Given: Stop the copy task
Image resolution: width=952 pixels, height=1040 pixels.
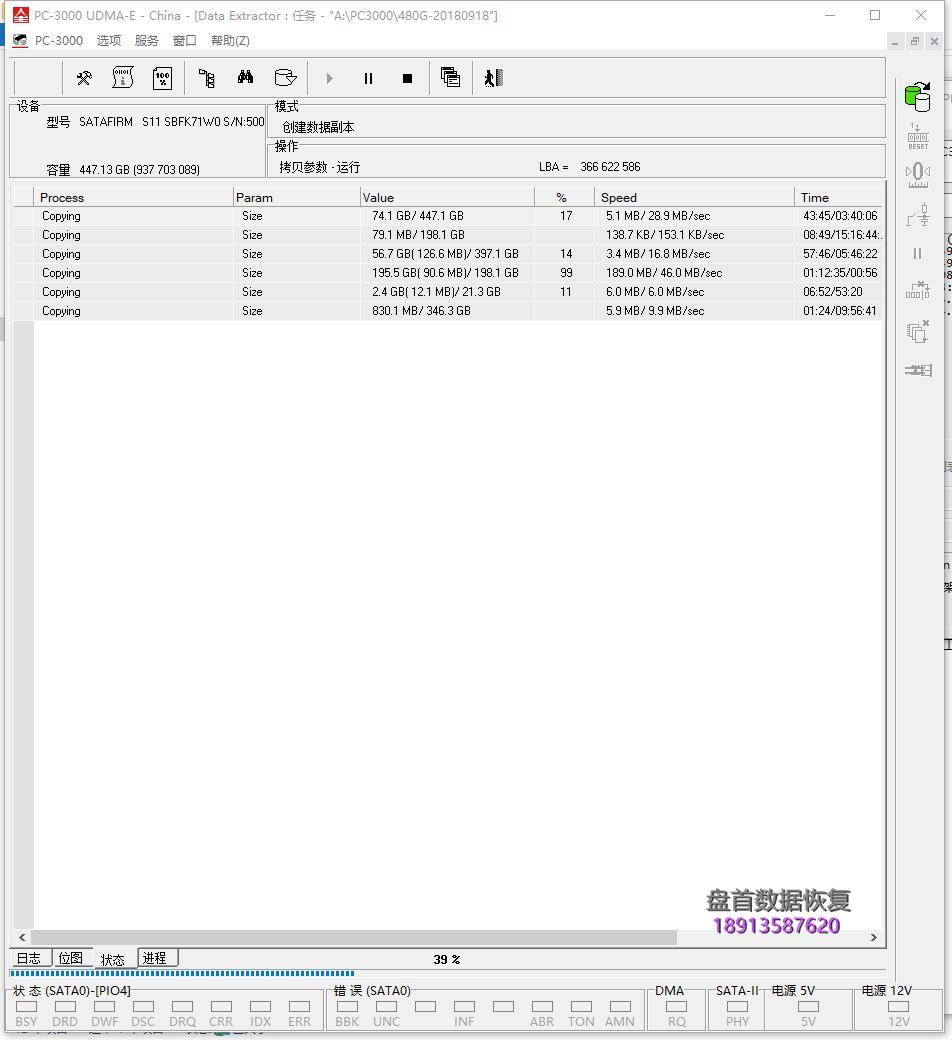Looking at the screenshot, I should click(407, 78).
